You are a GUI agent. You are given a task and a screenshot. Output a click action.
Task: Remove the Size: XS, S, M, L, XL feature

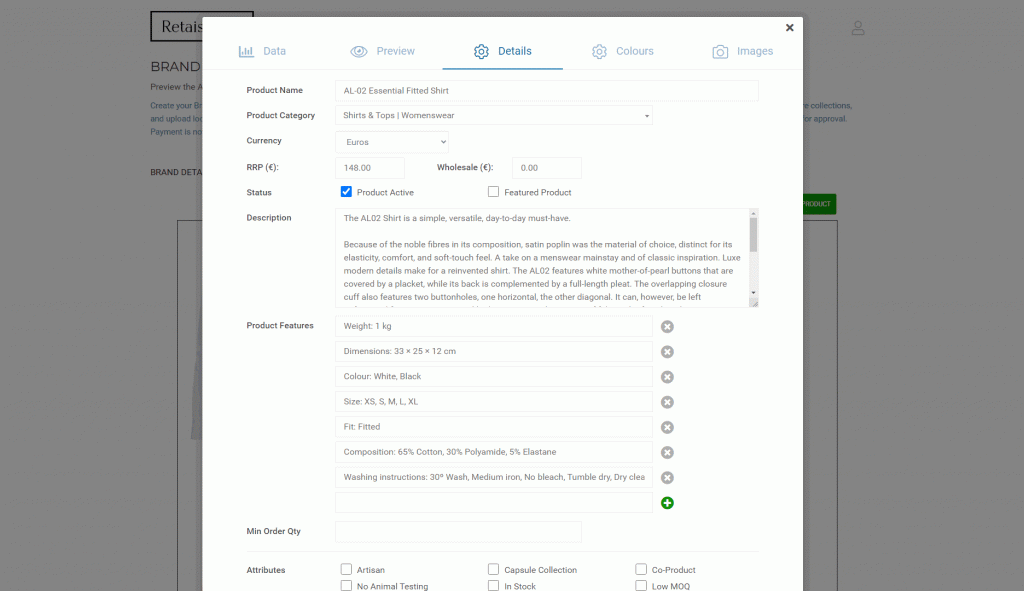point(667,402)
